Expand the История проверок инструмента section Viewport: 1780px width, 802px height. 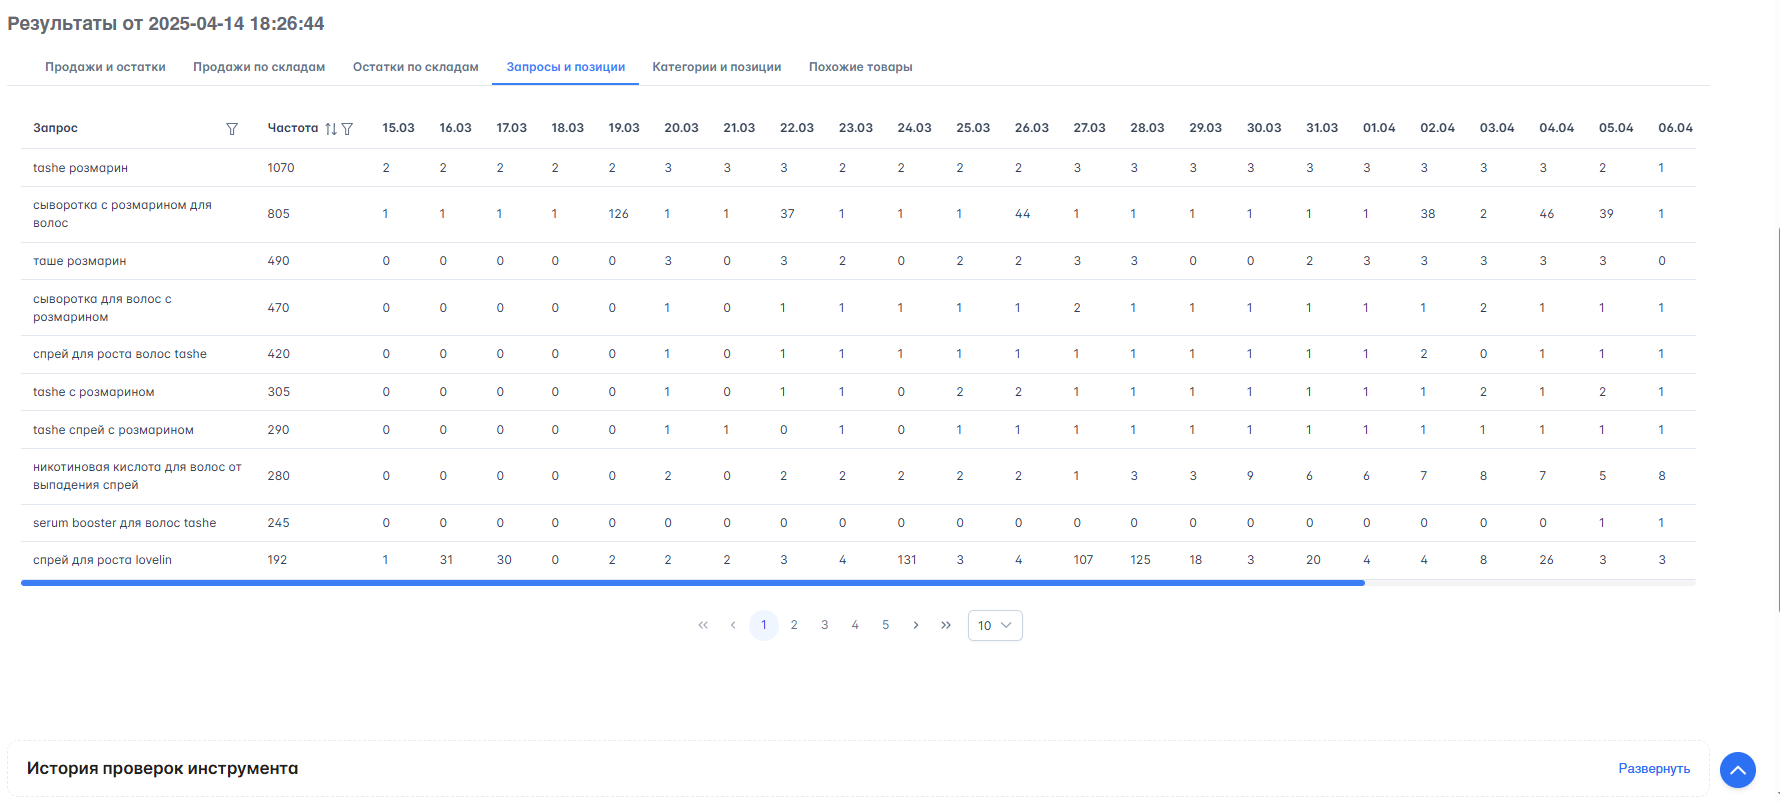pos(1653,768)
